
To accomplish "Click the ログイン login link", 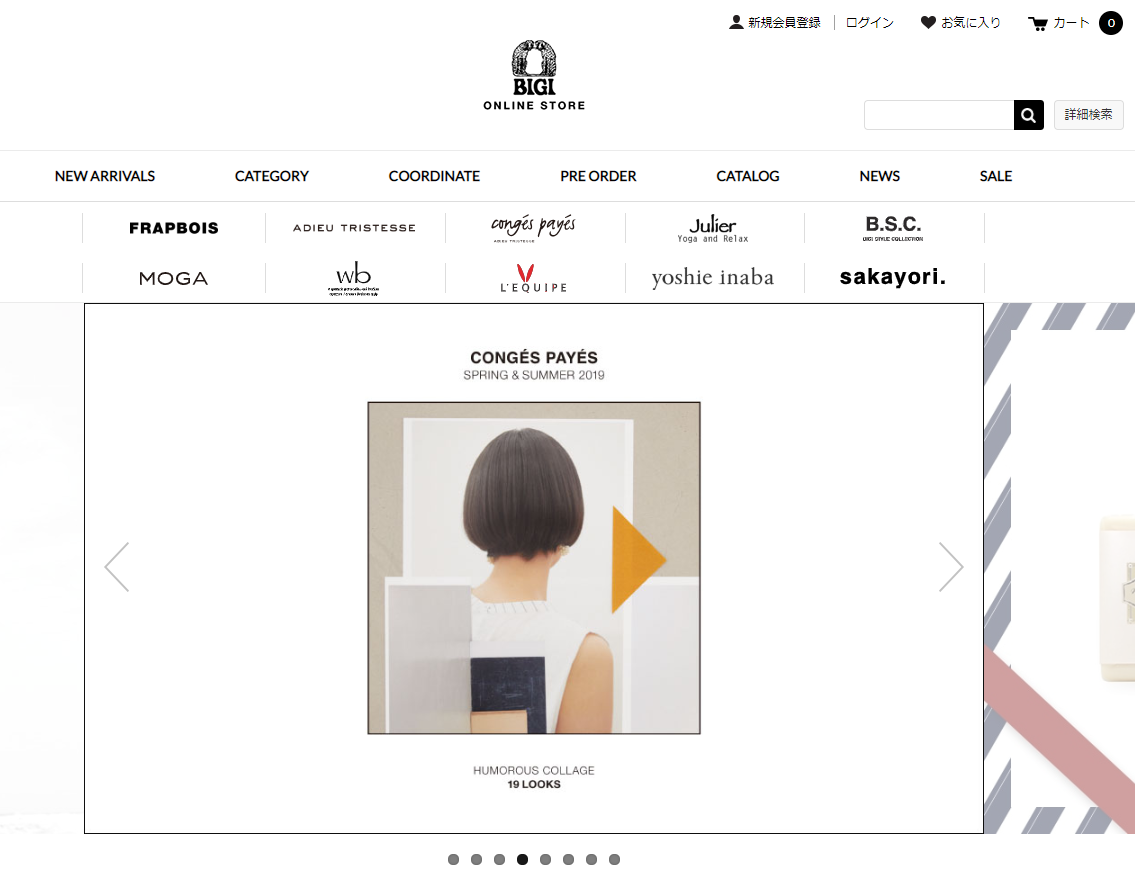I will coord(869,22).
